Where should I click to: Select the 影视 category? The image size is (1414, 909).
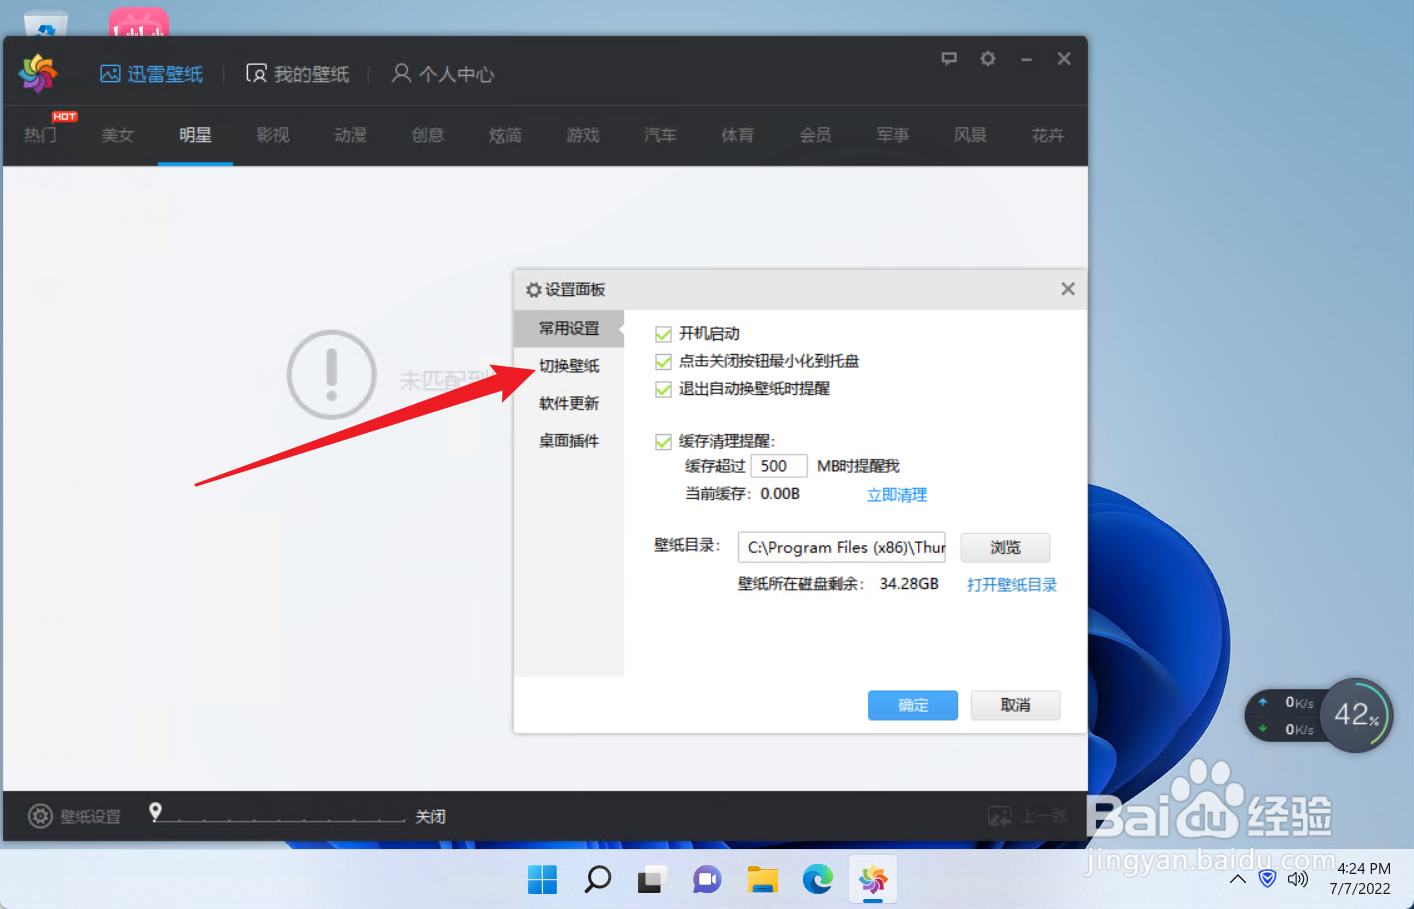273,134
